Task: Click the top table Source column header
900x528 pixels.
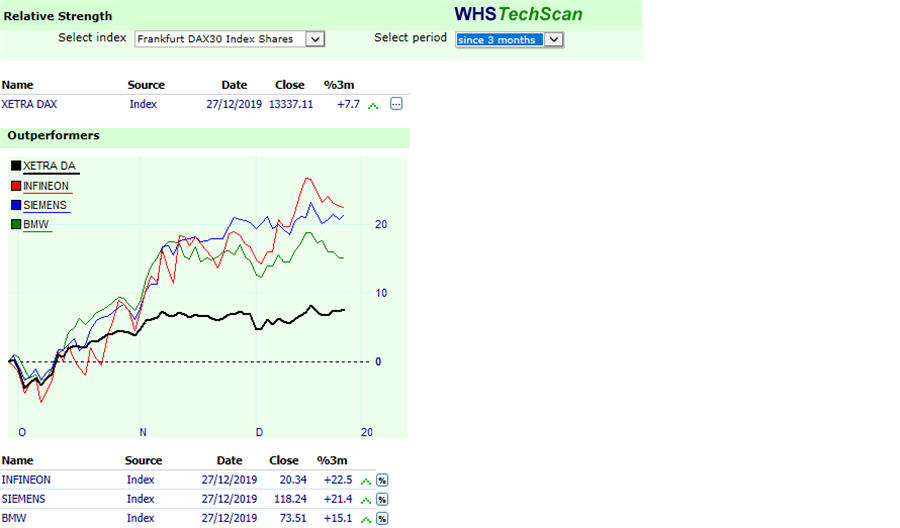Action: pos(146,85)
